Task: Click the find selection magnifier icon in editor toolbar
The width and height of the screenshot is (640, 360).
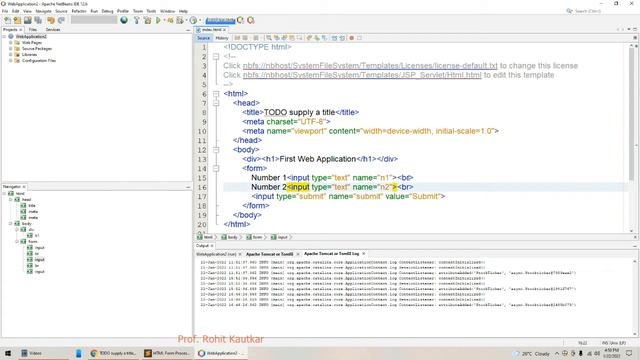Action: [269, 38]
